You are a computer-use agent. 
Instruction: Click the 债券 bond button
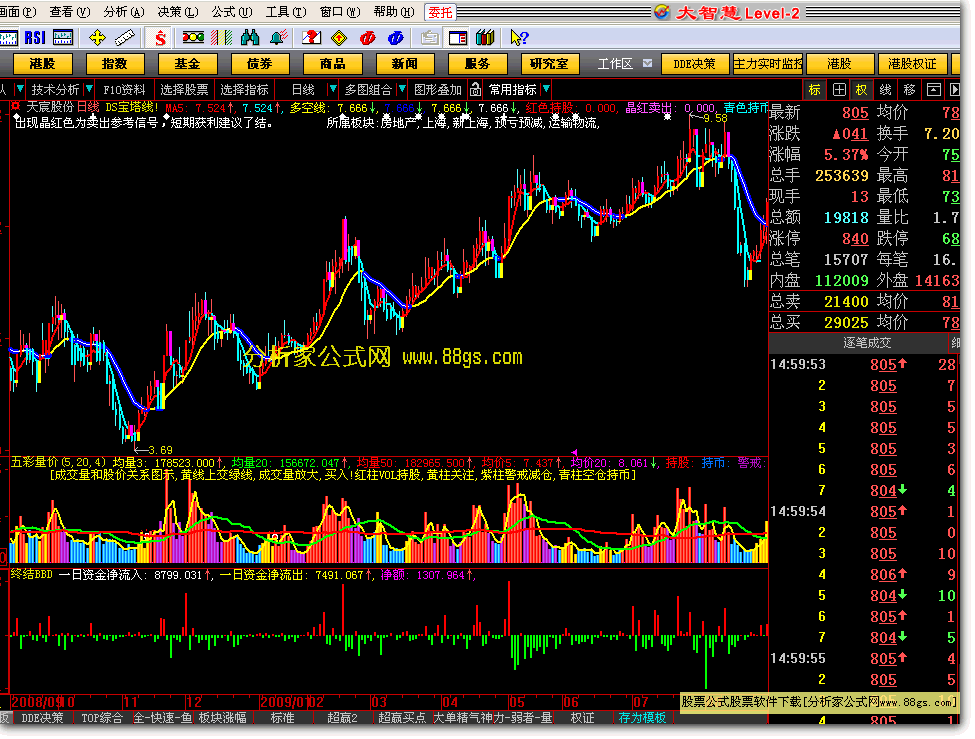click(260, 63)
